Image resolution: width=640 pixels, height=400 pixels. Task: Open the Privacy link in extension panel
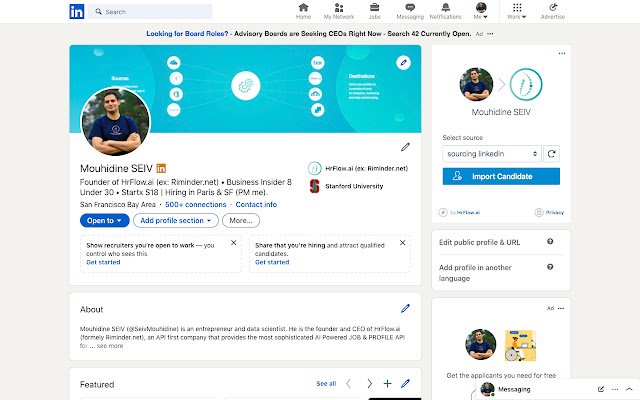coord(549,213)
